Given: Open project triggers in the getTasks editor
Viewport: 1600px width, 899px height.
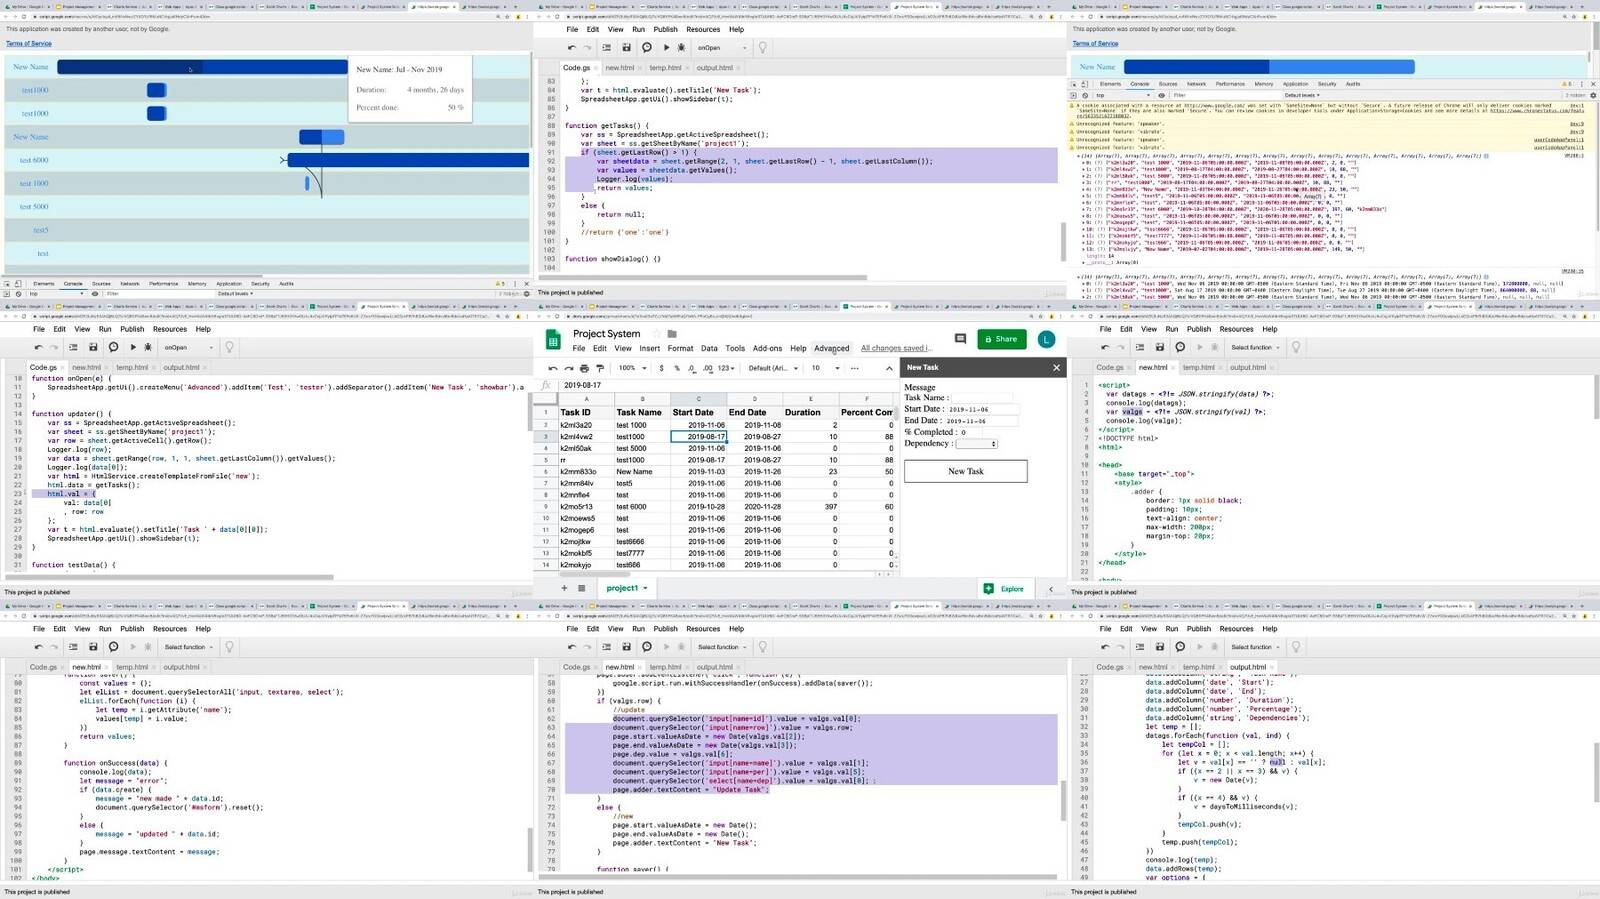Looking at the screenshot, I should tap(647, 47).
